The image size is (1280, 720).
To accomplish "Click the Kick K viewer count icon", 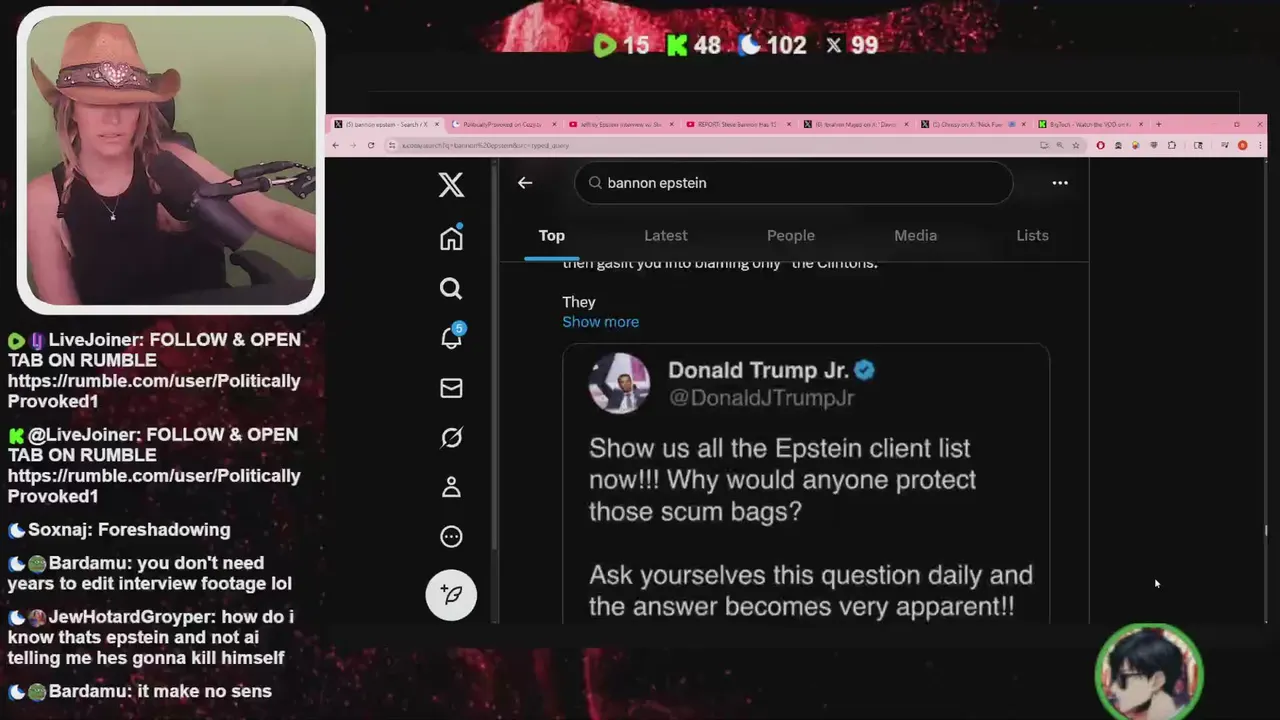I will [677, 45].
